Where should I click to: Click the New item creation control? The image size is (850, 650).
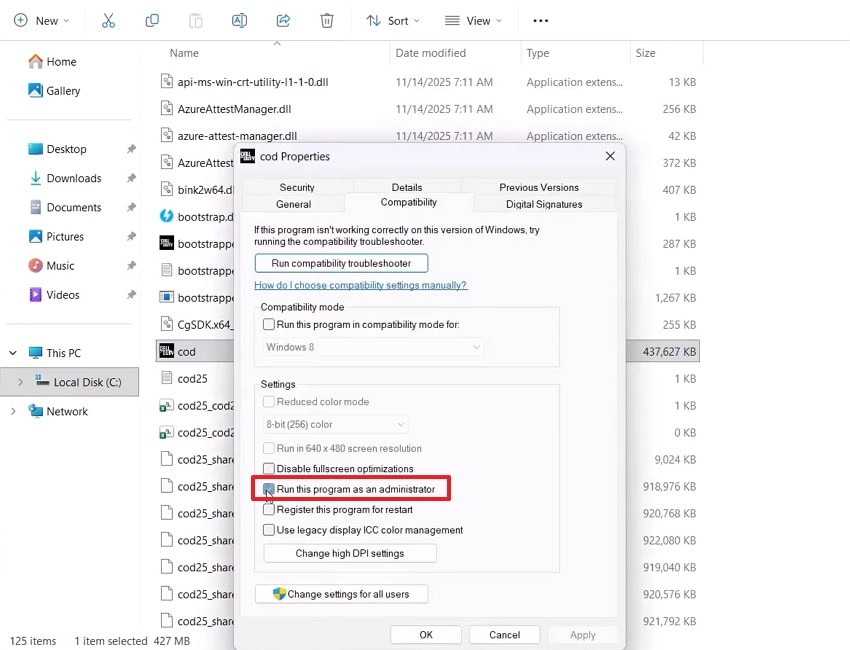pos(41,20)
